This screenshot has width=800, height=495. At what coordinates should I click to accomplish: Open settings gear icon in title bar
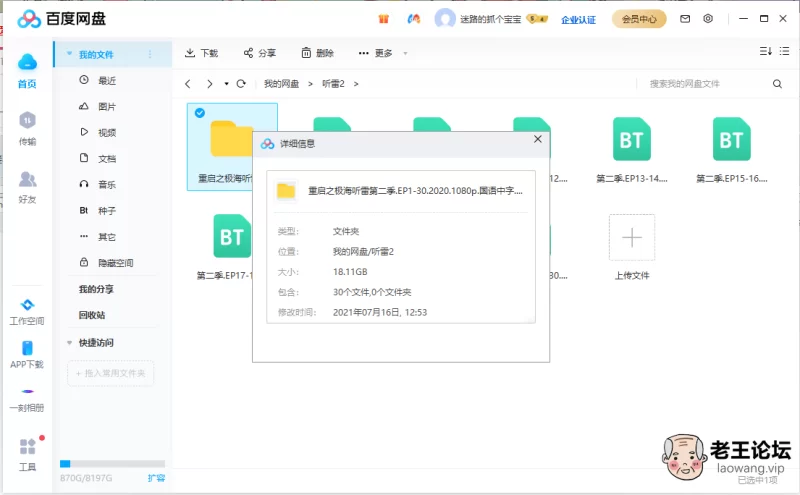click(x=708, y=18)
